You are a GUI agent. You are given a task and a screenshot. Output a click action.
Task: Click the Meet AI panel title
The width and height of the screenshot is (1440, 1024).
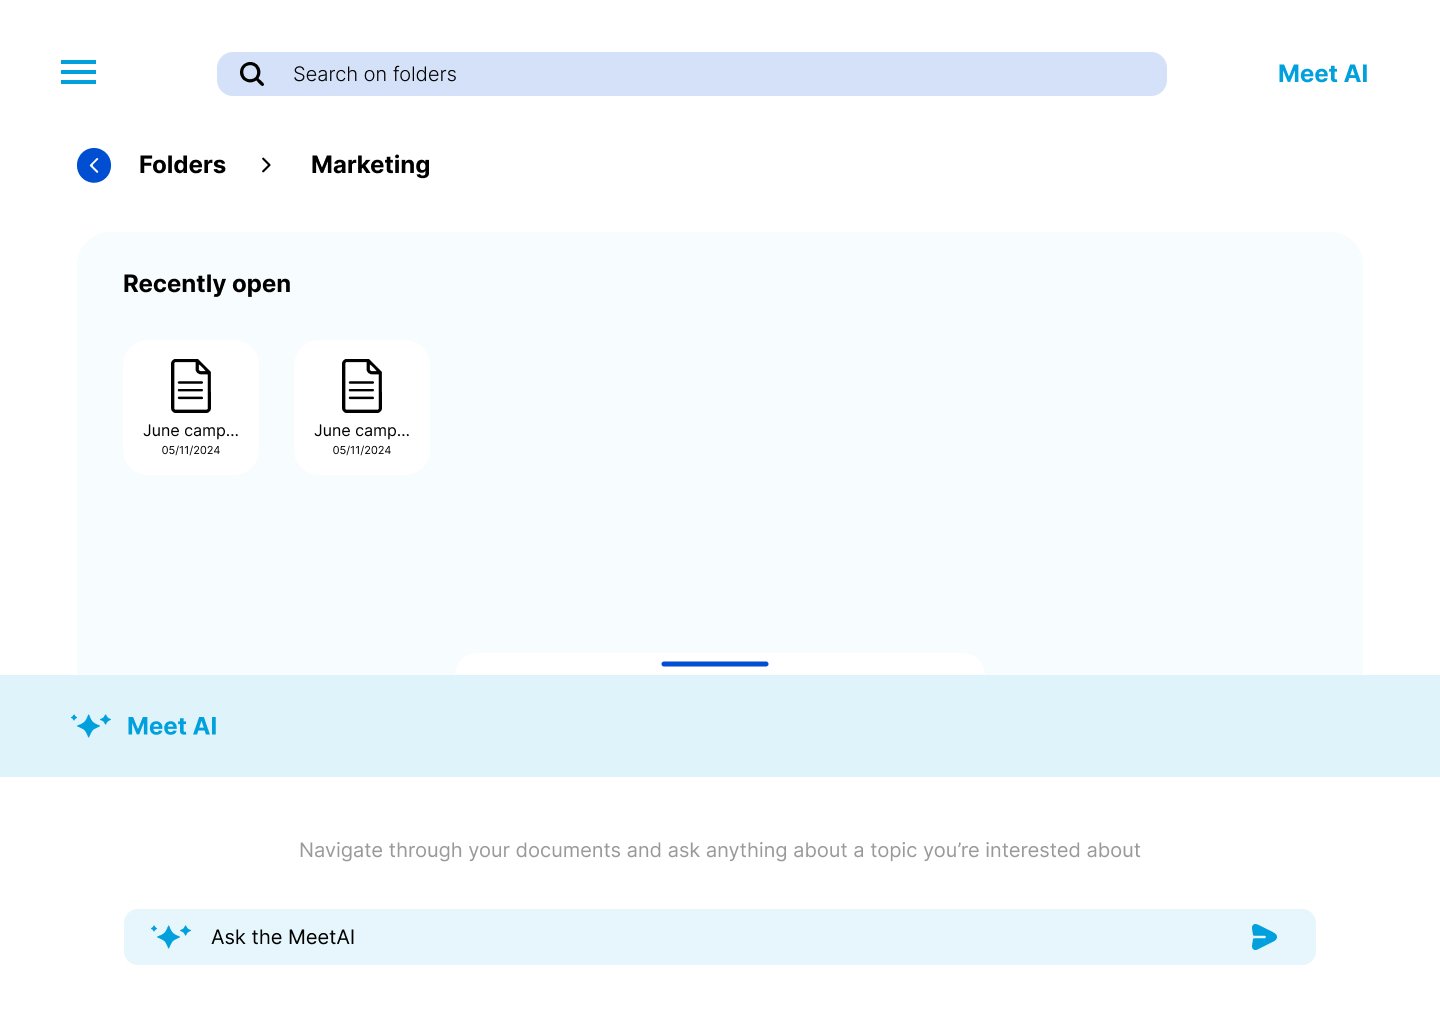172,726
